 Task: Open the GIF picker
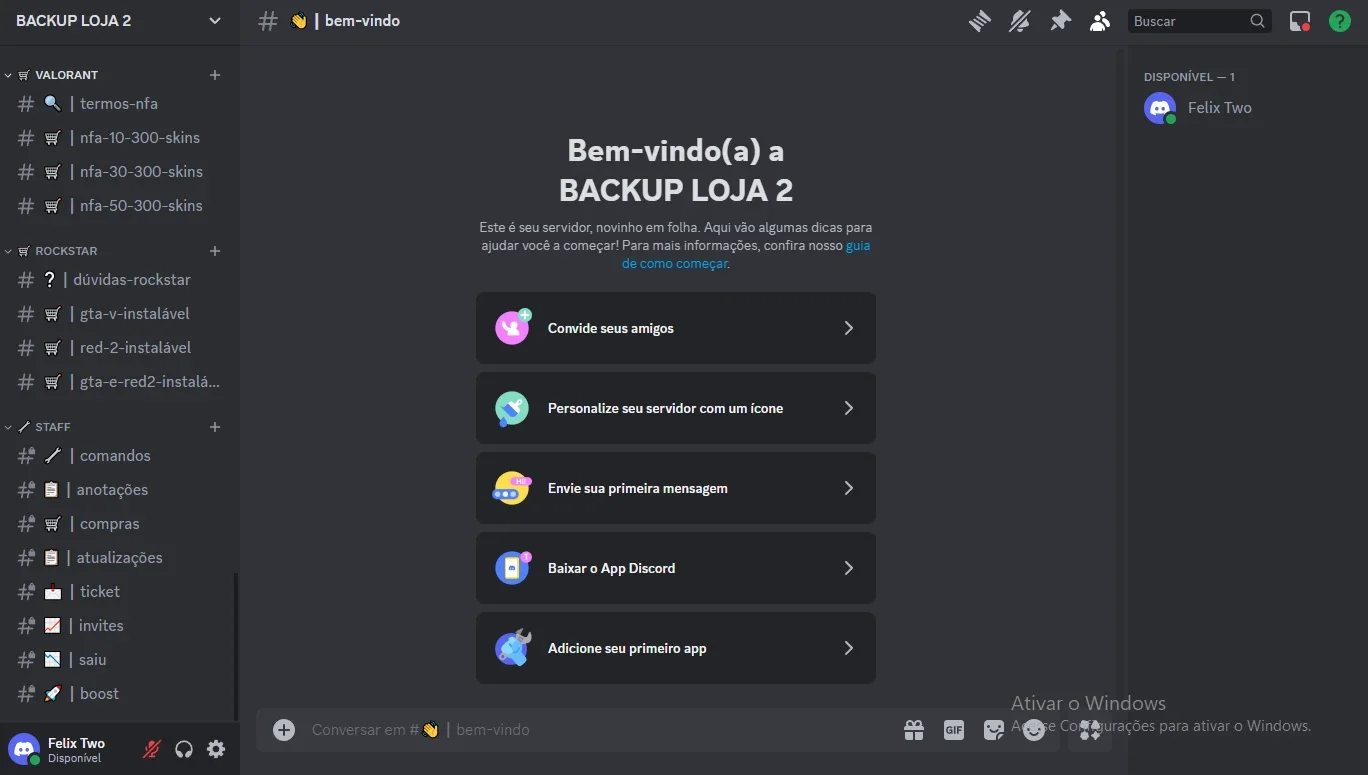[954, 730]
